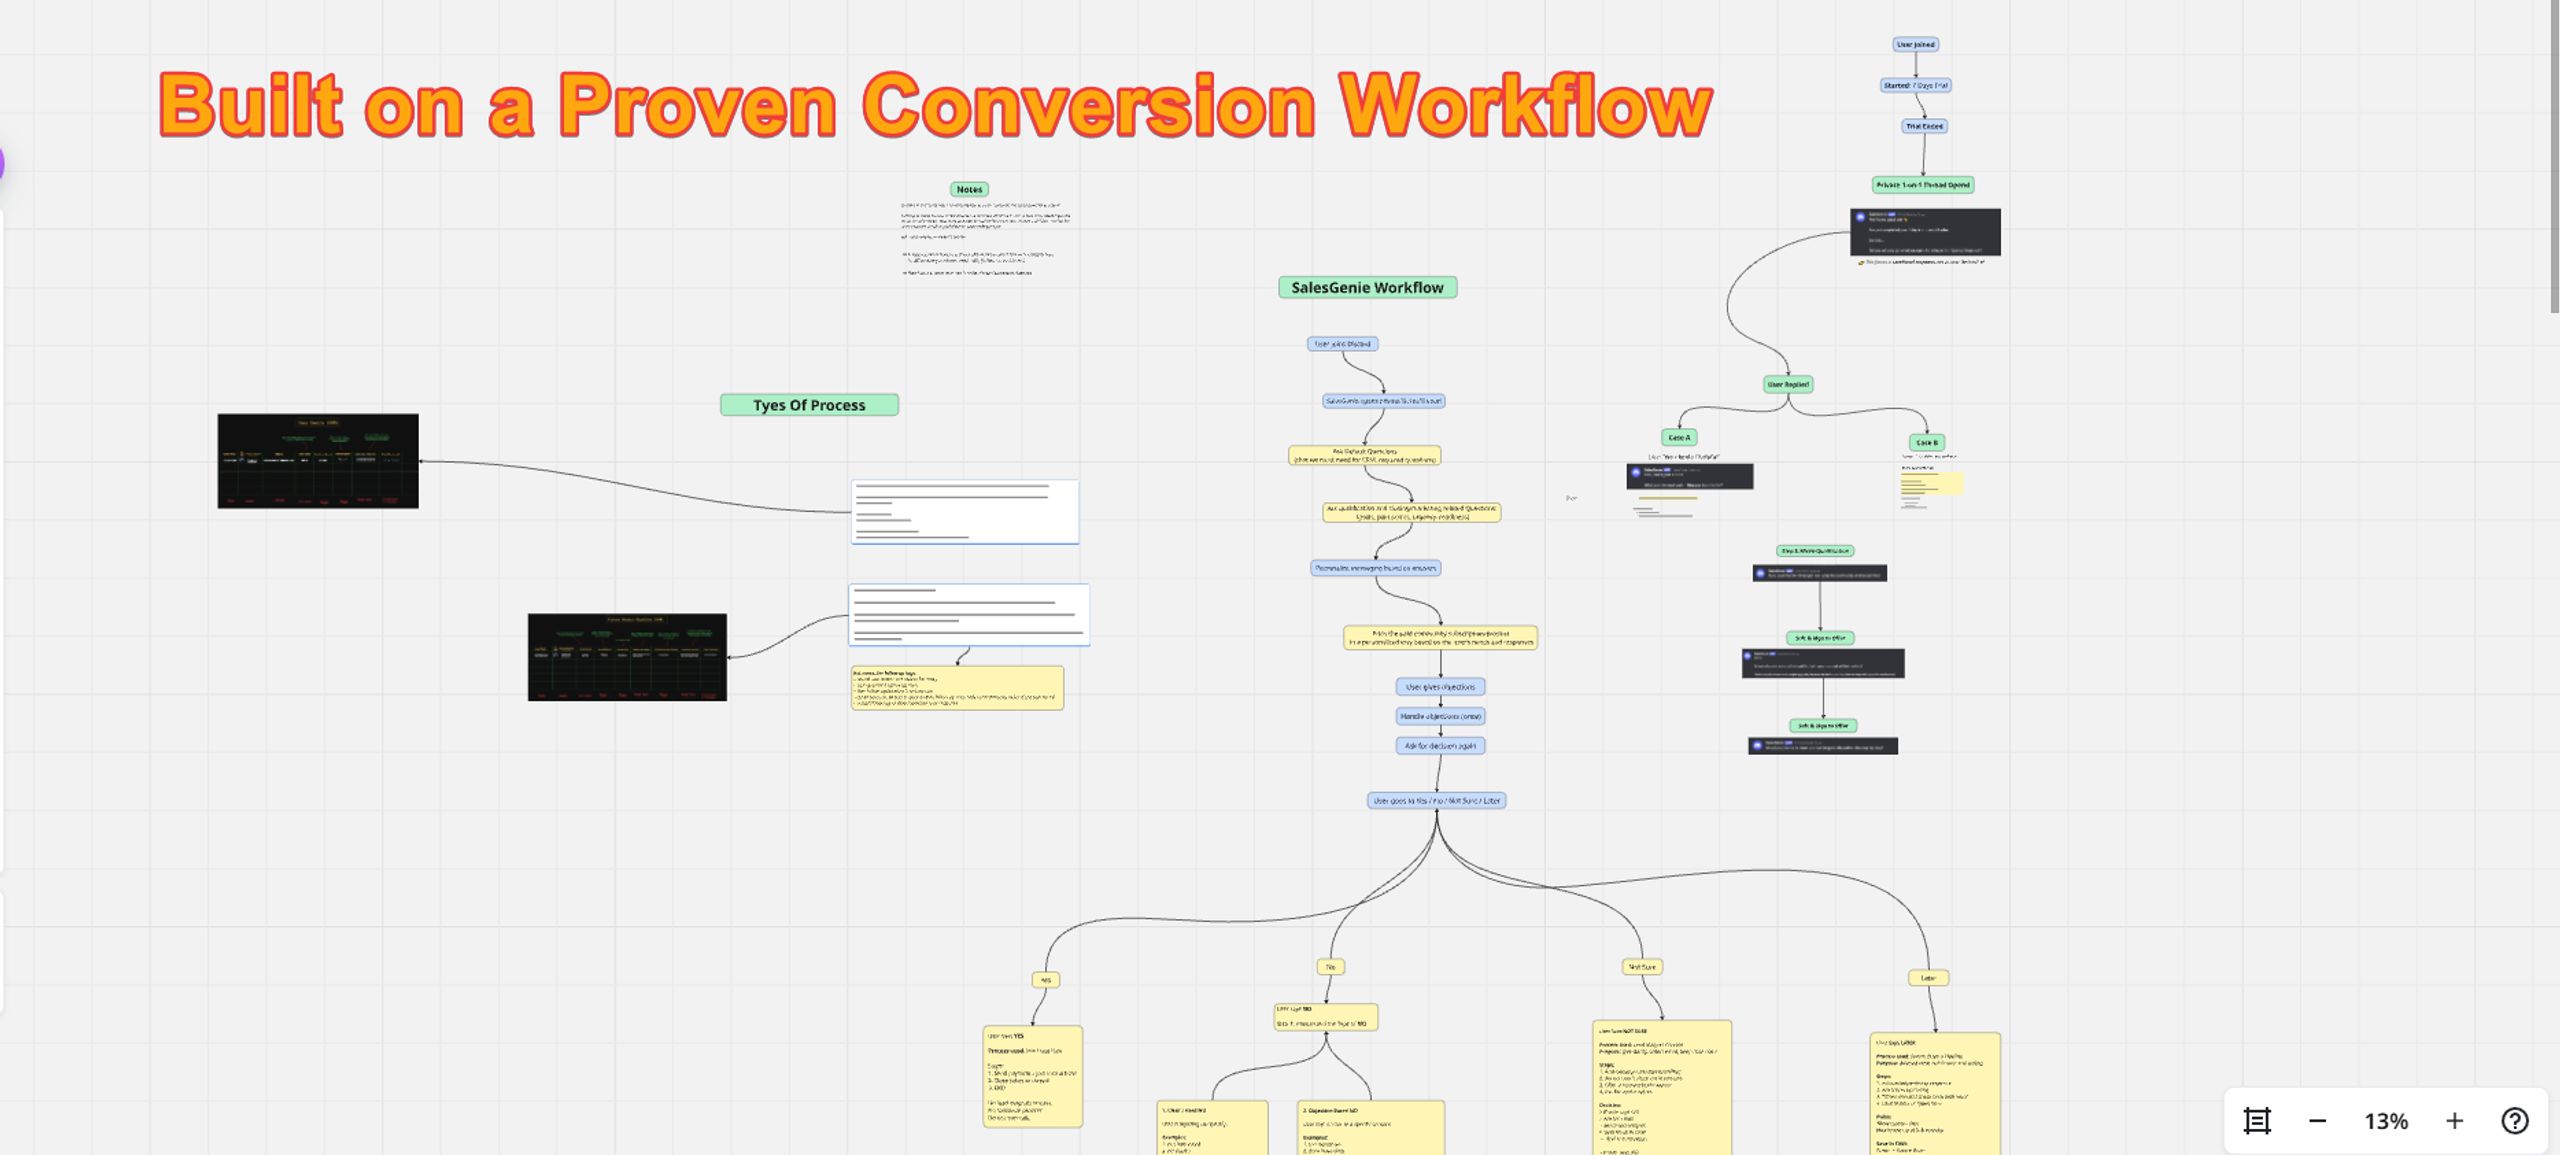Select the Ask Default Questions yellow node
This screenshot has width=2560, height=1155.
[x=1365, y=455]
